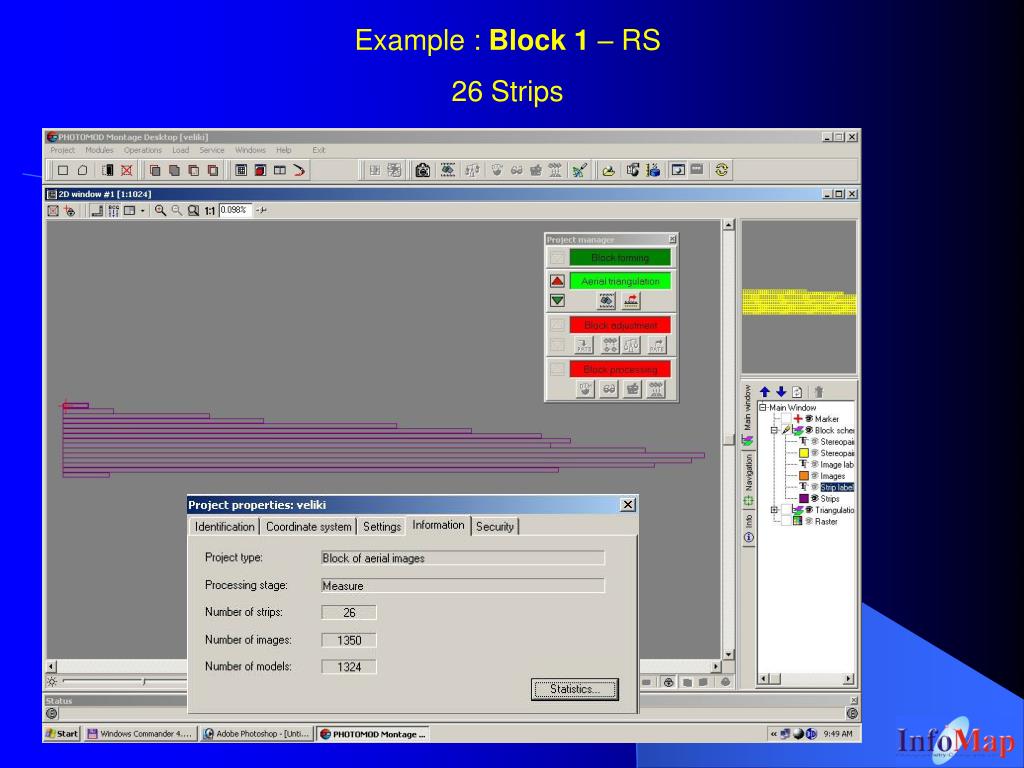Toggle visibility eye of Image labels layer
This screenshot has width=1024, height=768.
tap(814, 464)
